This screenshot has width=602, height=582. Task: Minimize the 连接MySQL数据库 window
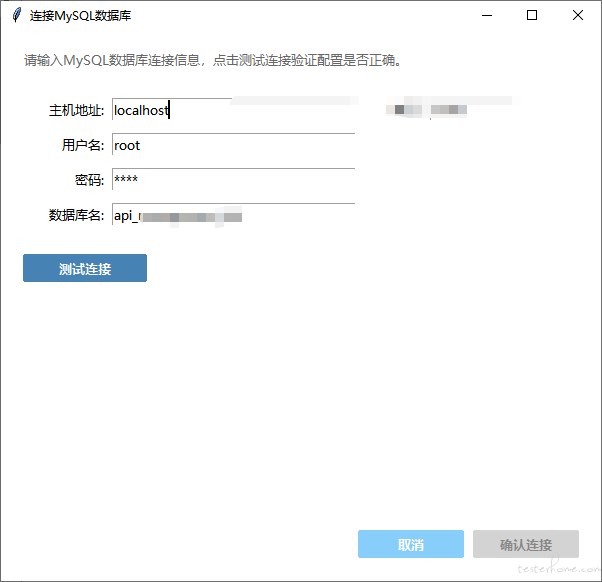(487, 15)
